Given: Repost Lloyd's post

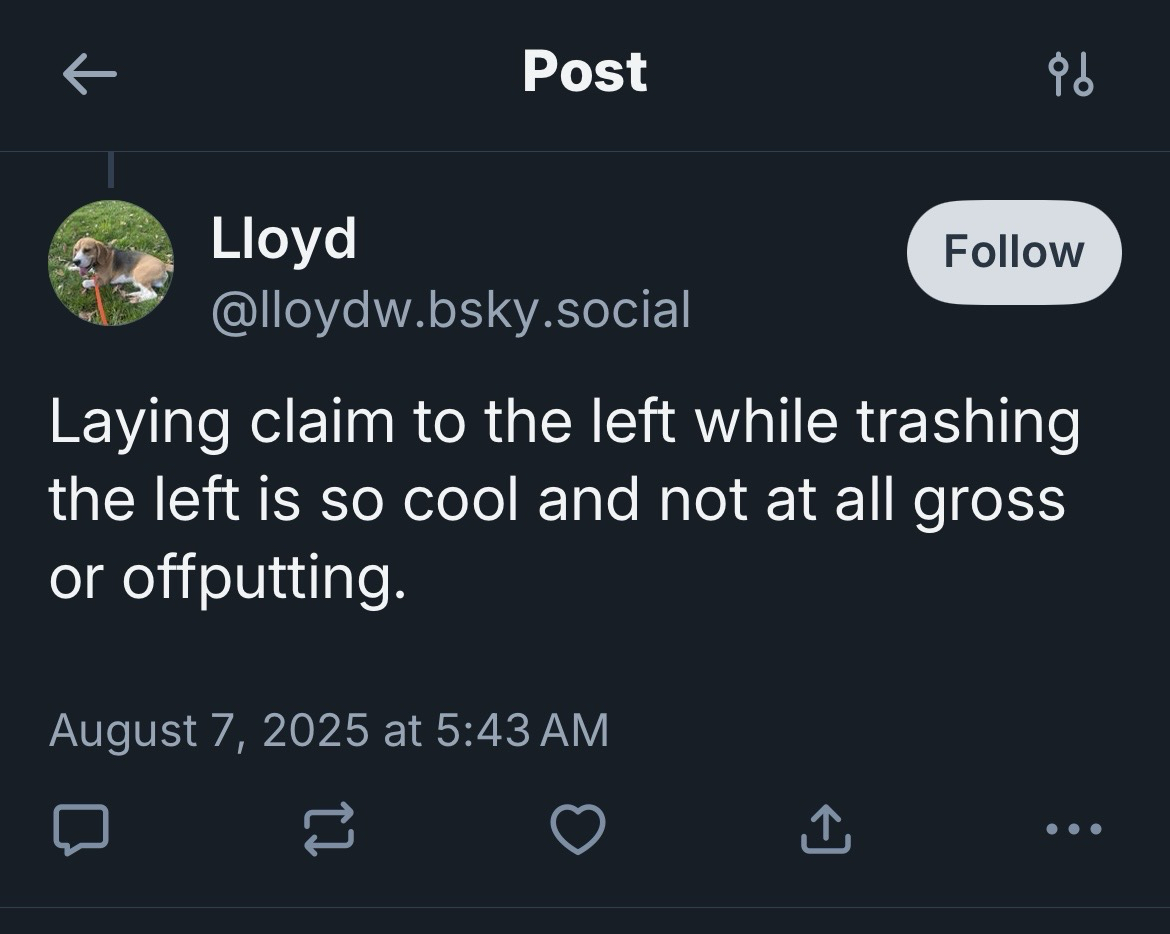Looking at the screenshot, I should tap(329, 829).
